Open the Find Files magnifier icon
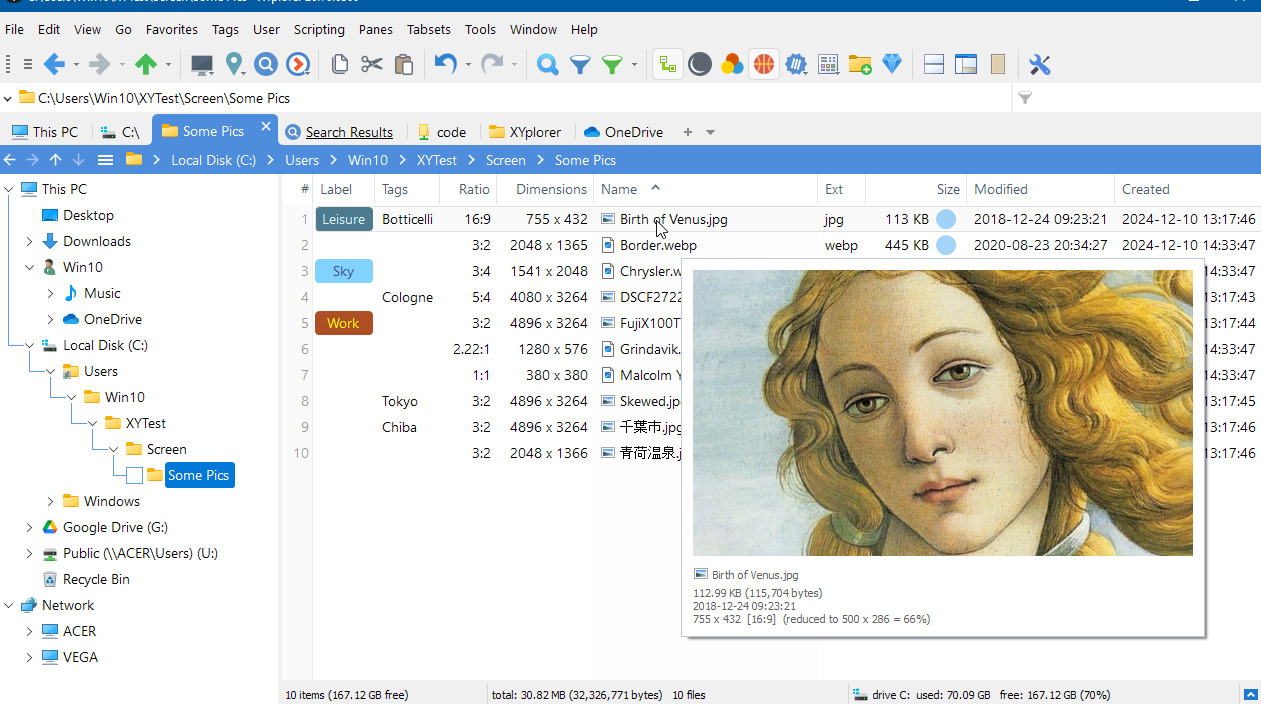This screenshot has height=704, width=1261. [547, 64]
